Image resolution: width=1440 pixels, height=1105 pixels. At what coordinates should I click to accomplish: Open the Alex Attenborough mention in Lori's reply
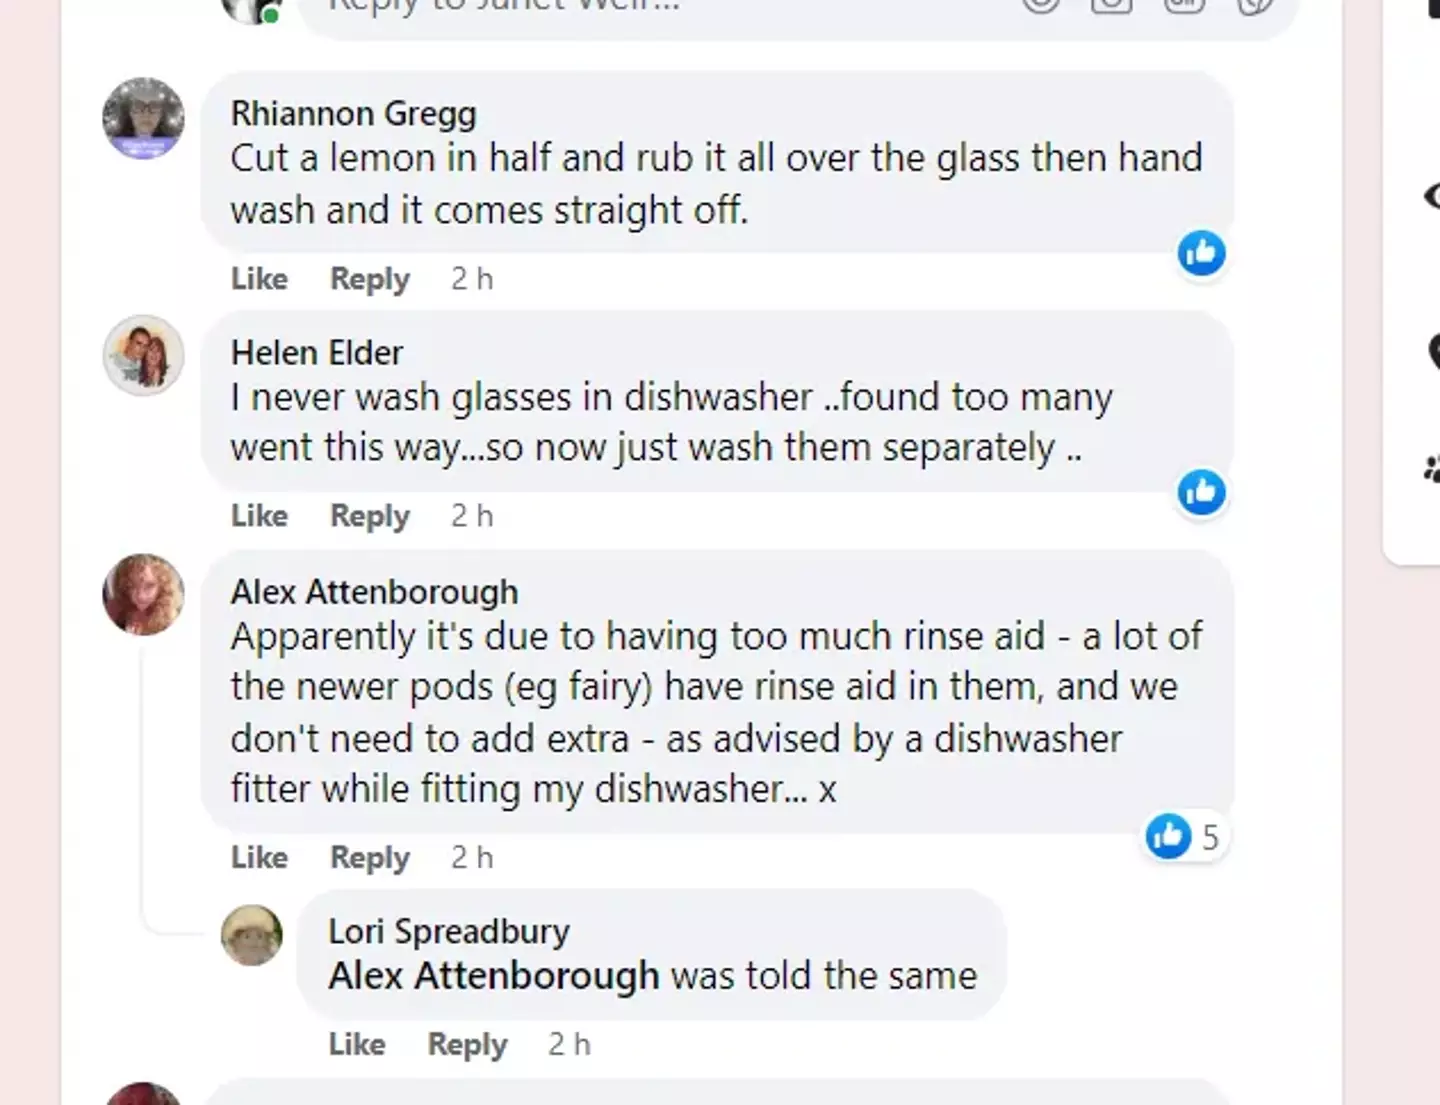492,975
